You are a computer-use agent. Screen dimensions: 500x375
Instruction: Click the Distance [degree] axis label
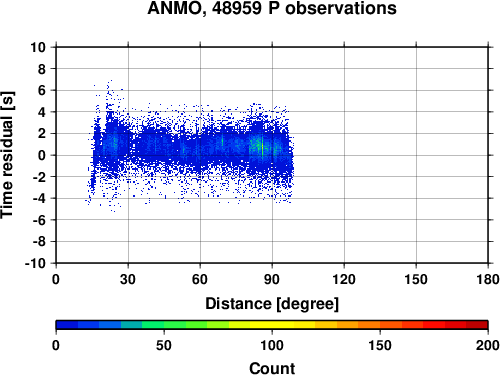pos(272,304)
